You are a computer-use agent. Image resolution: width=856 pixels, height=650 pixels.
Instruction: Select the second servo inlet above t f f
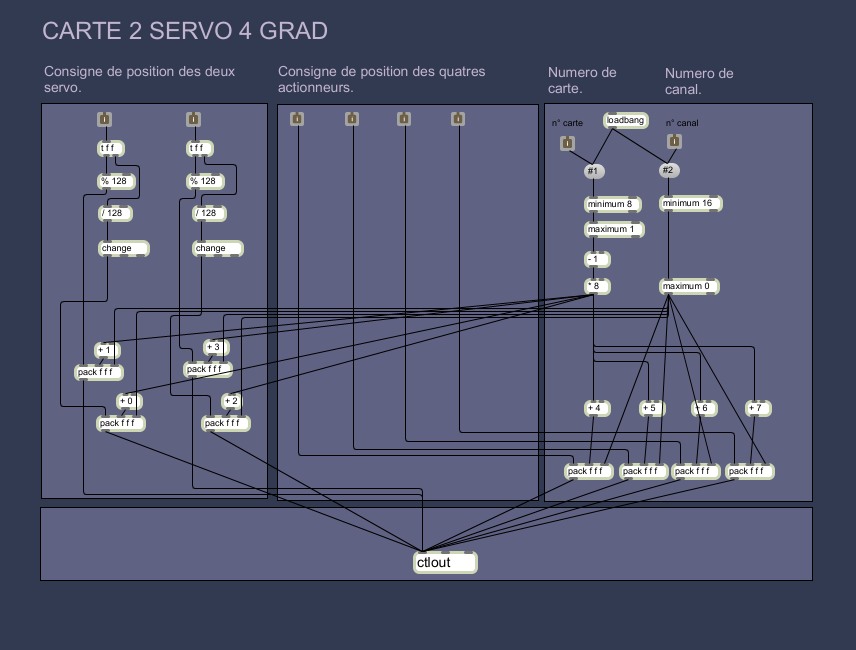pyautogui.click(x=193, y=120)
